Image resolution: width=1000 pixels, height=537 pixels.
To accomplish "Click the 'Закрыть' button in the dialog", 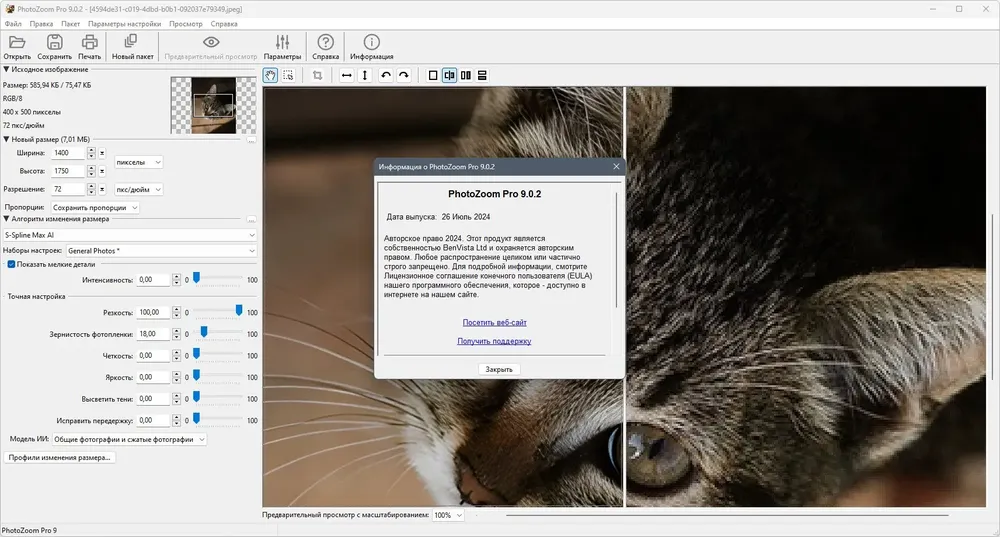I will pos(499,369).
